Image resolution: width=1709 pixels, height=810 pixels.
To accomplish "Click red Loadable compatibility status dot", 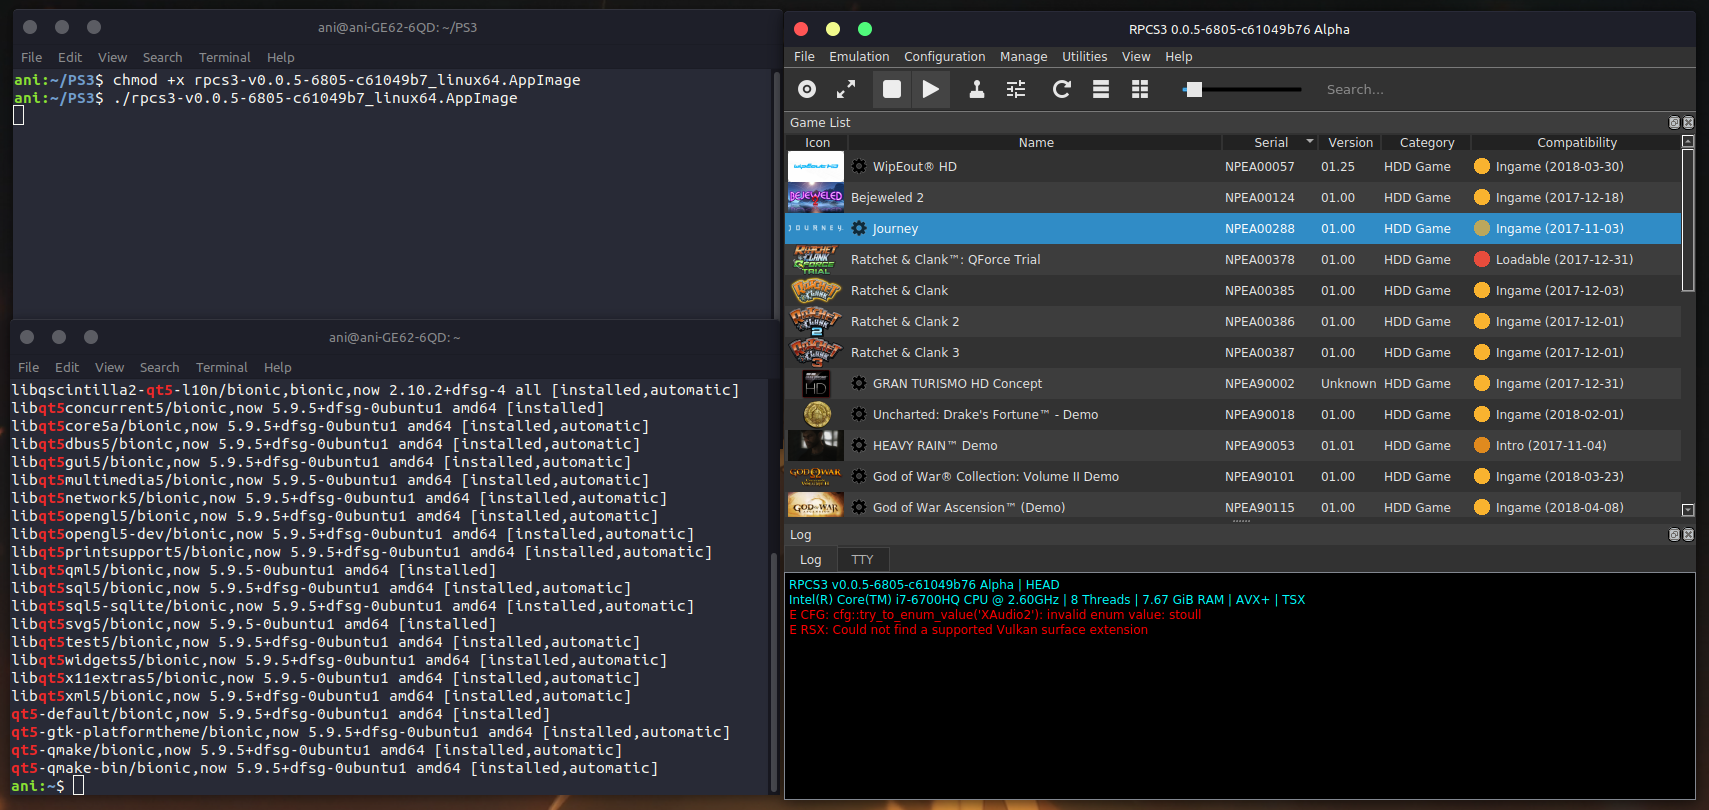I will click(x=1482, y=259).
